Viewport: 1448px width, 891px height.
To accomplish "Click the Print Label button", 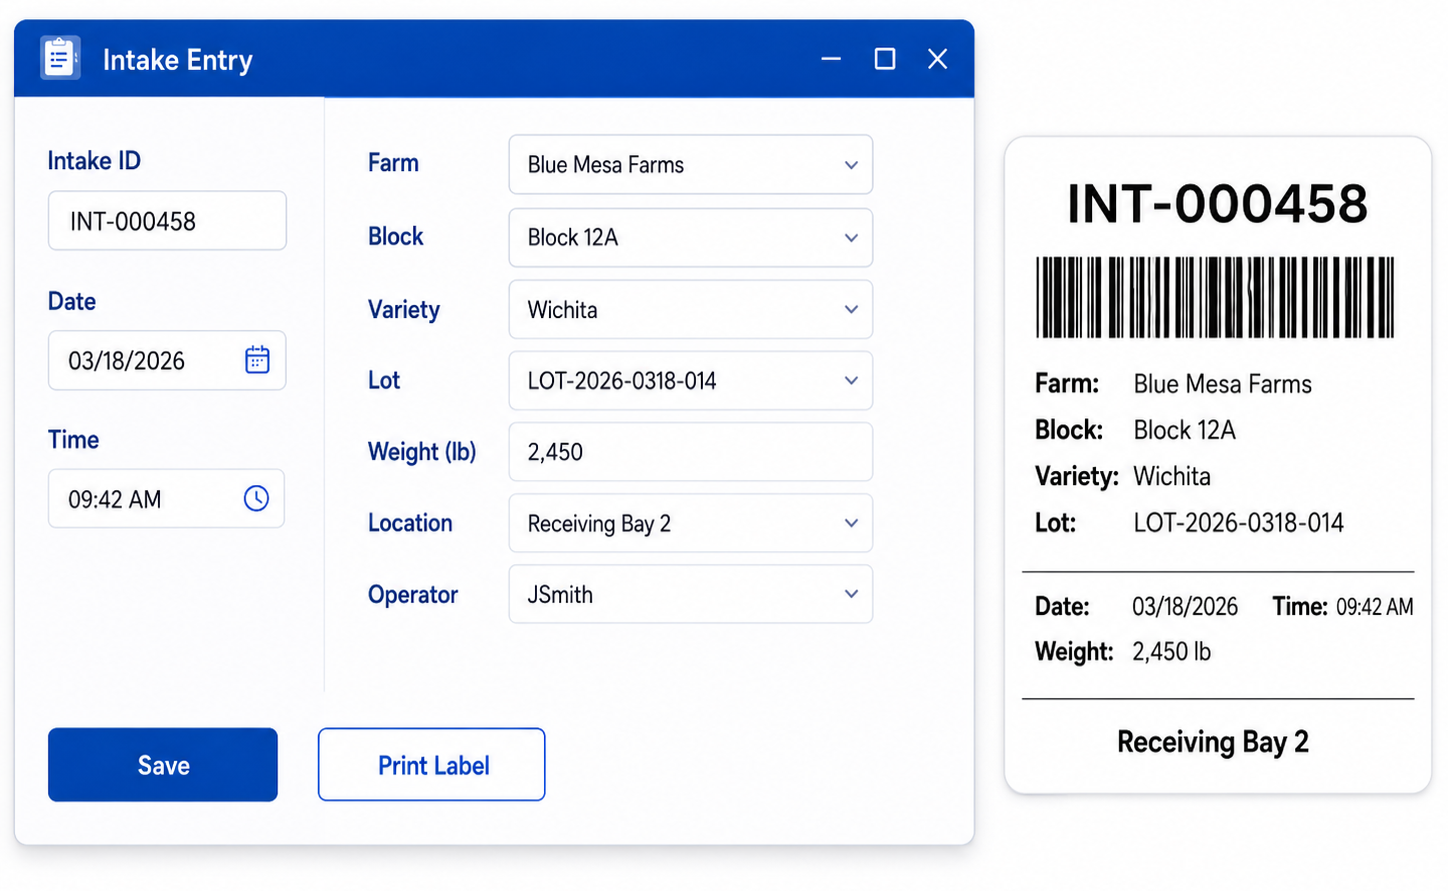I will click(x=432, y=765).
